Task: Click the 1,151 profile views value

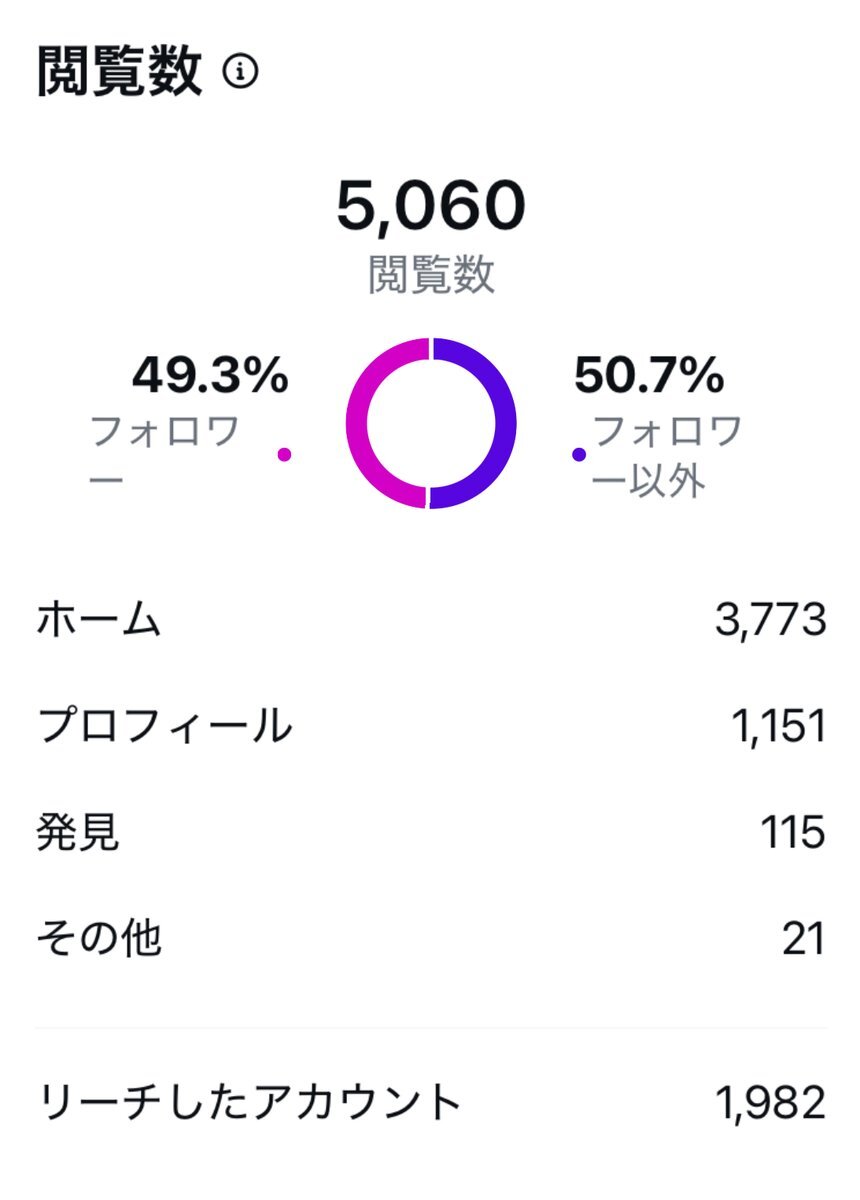Action: click(777, 727)
